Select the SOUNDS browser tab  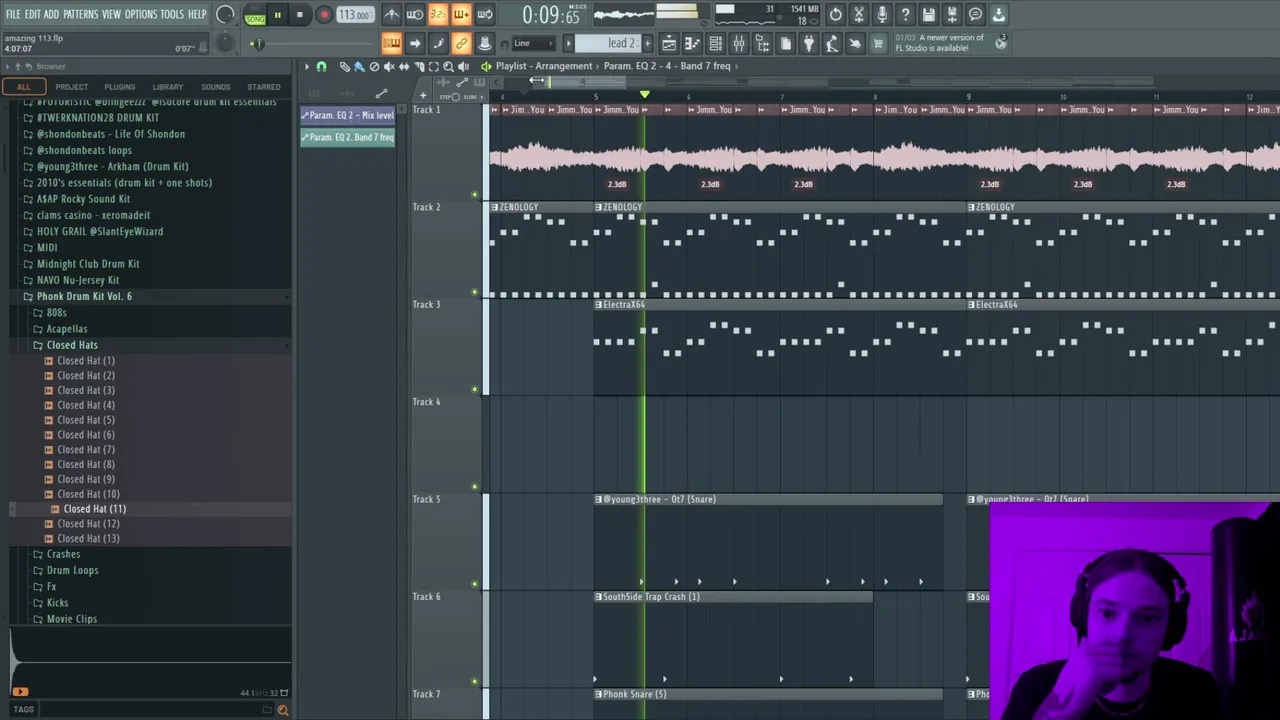tap(215, 87)
